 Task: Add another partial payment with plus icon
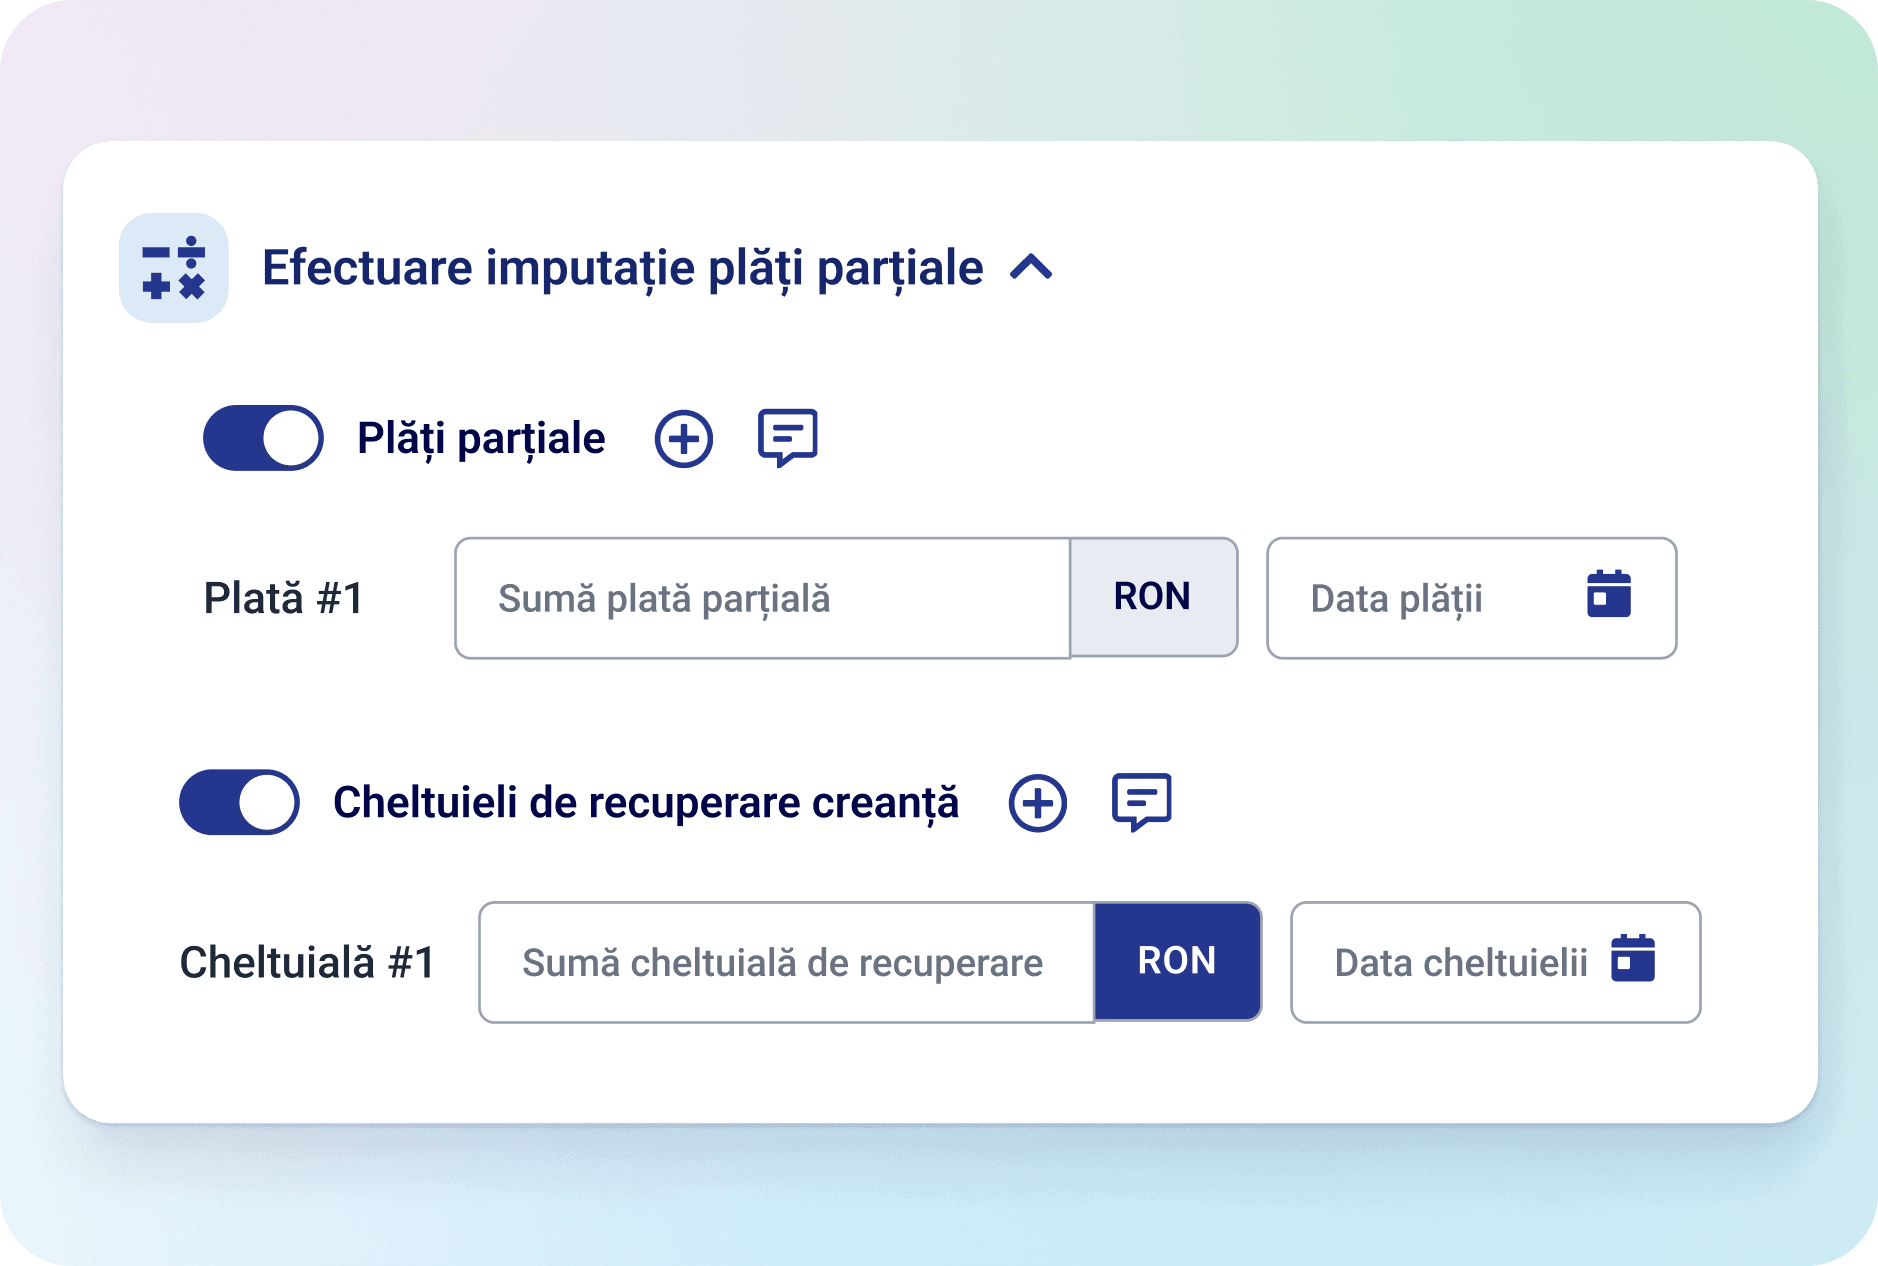pos(684,439)
